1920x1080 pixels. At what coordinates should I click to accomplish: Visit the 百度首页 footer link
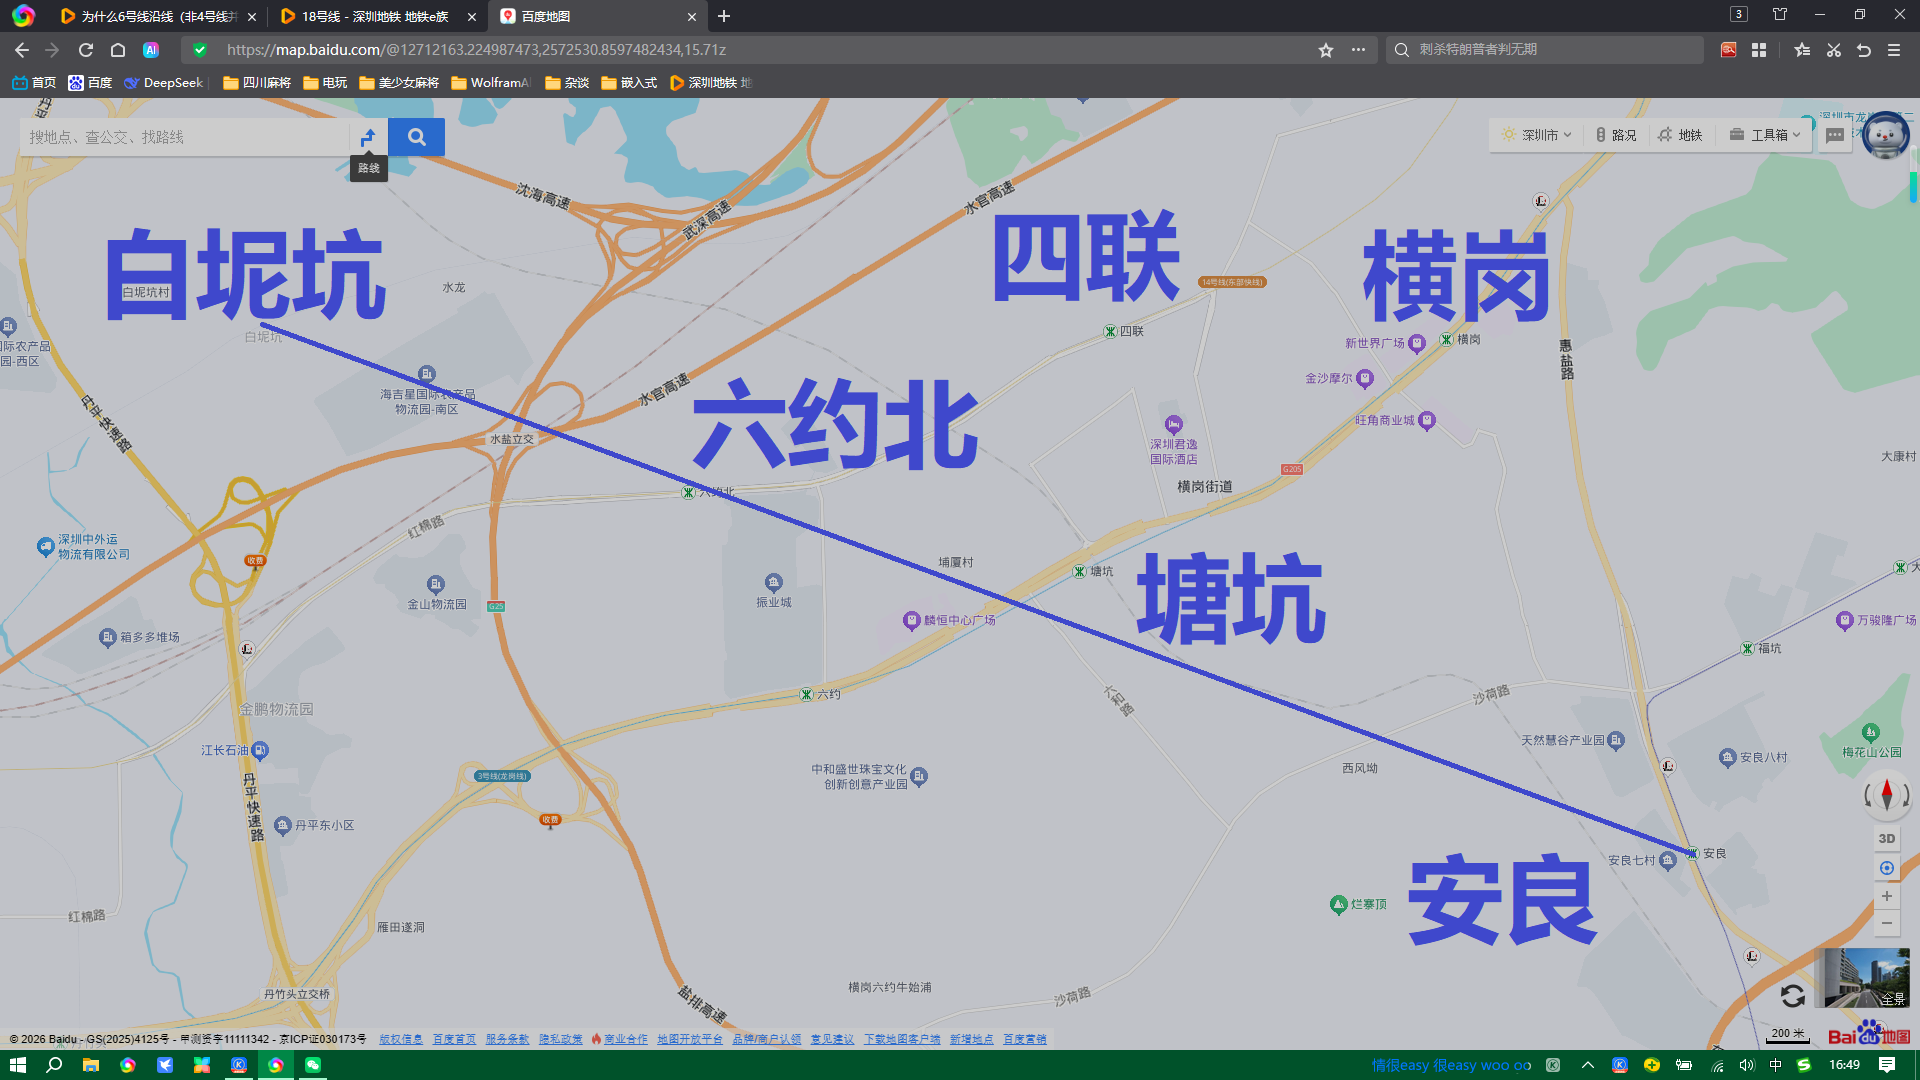click(455, 1039)
